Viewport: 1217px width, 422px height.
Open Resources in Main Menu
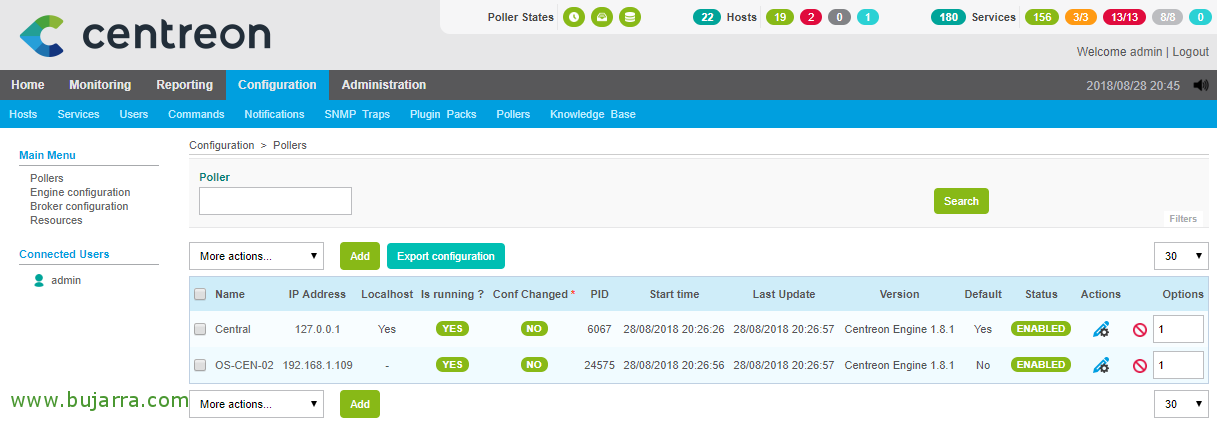[x=56, y=220]
